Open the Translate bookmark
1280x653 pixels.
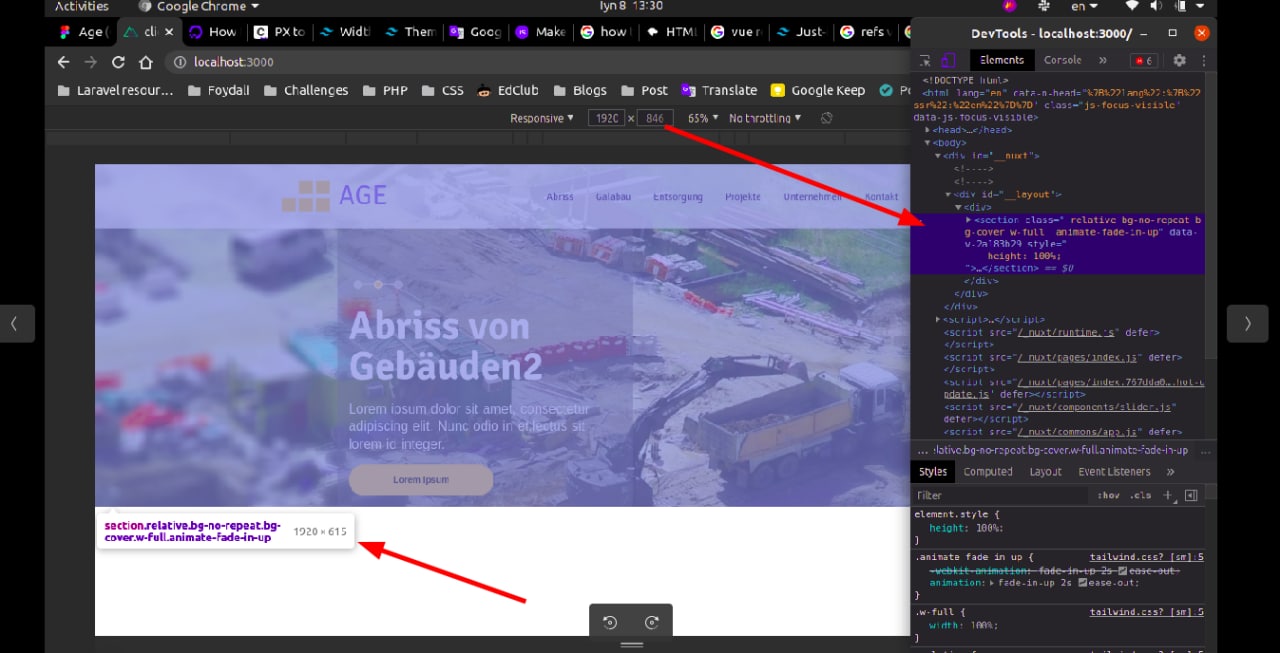(x=719, y=90)
